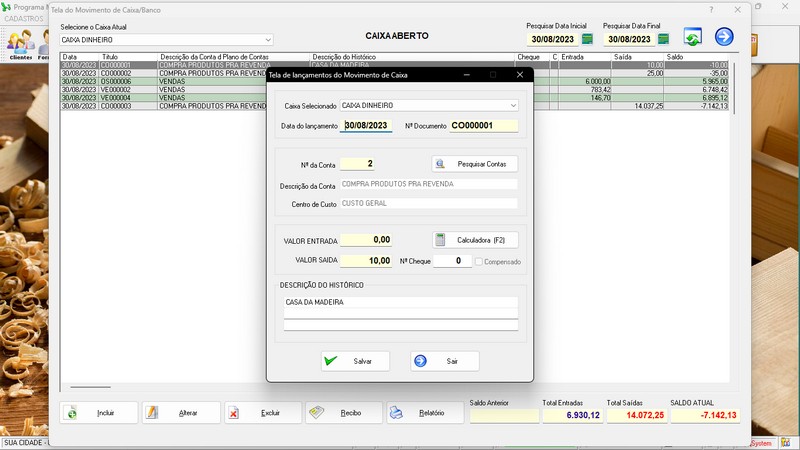800x450 pixels.
Task: Click the Alterar button
Action: [x=181, y=413]
